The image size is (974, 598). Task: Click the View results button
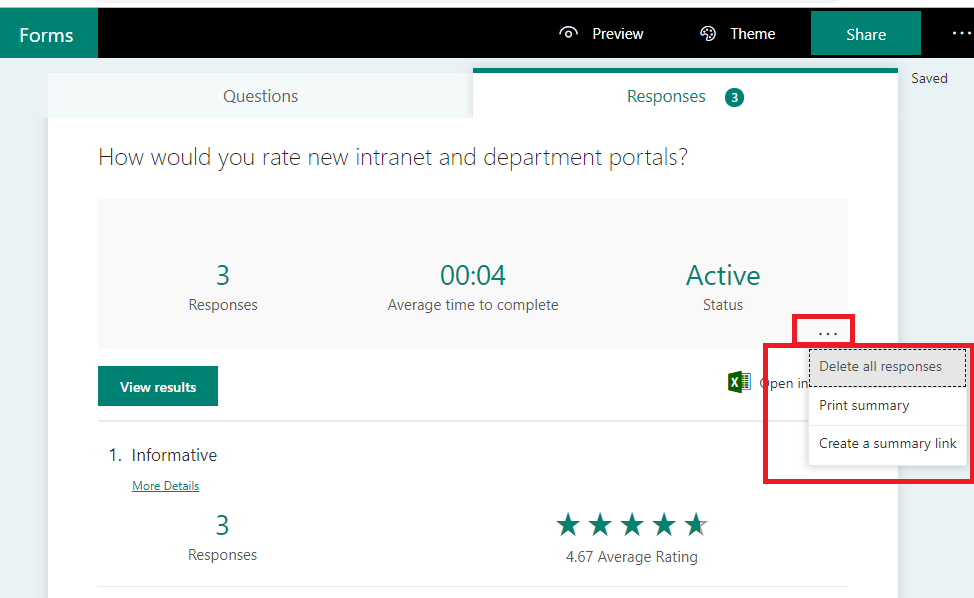(x=157, y=386)
